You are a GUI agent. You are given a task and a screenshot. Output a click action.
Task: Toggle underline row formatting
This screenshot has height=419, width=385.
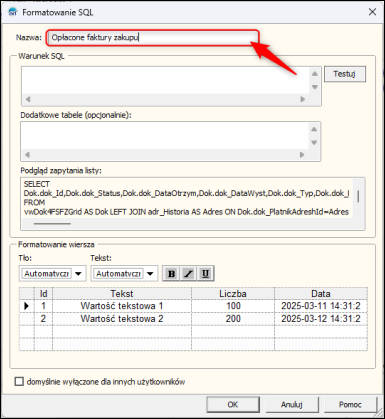[x=205, y=274]
